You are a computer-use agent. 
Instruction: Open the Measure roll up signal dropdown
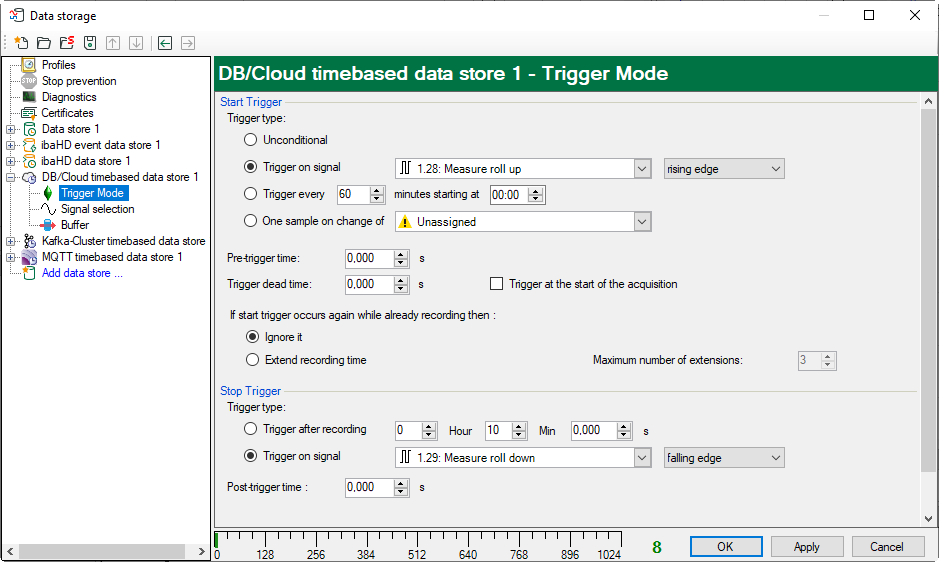click(x=642, y=169)
